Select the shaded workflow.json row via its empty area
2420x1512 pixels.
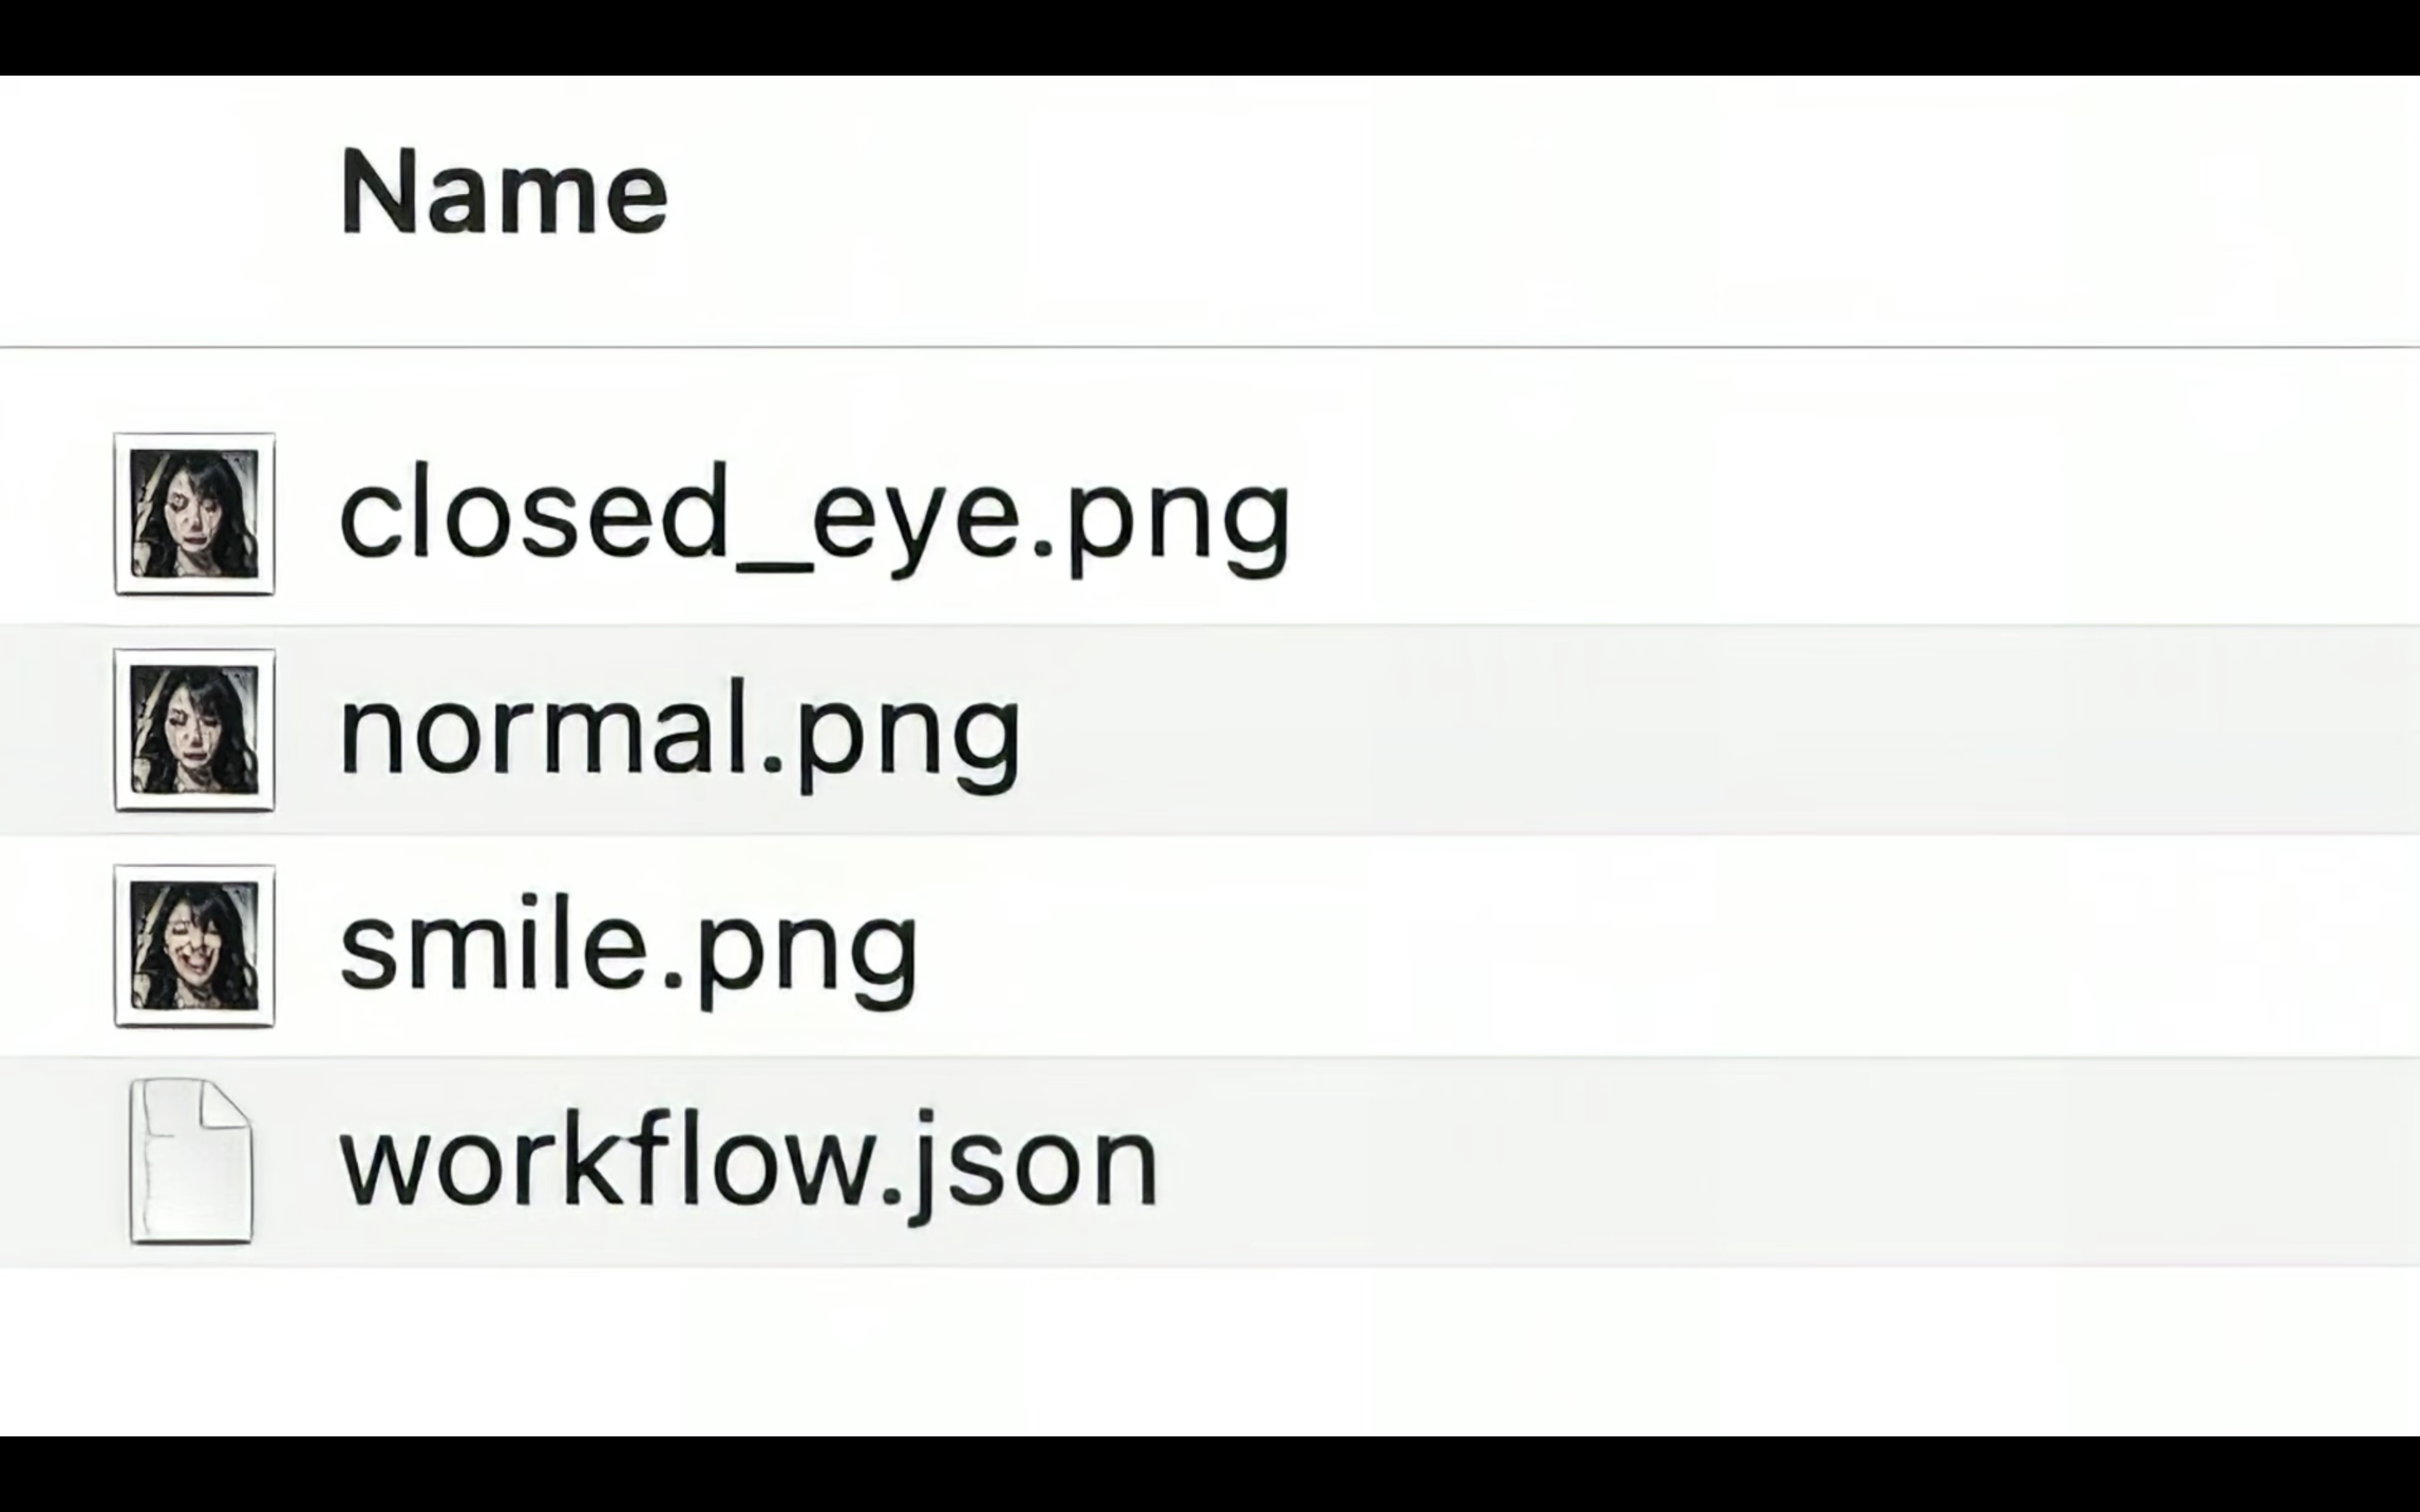coord(1790,1162)
